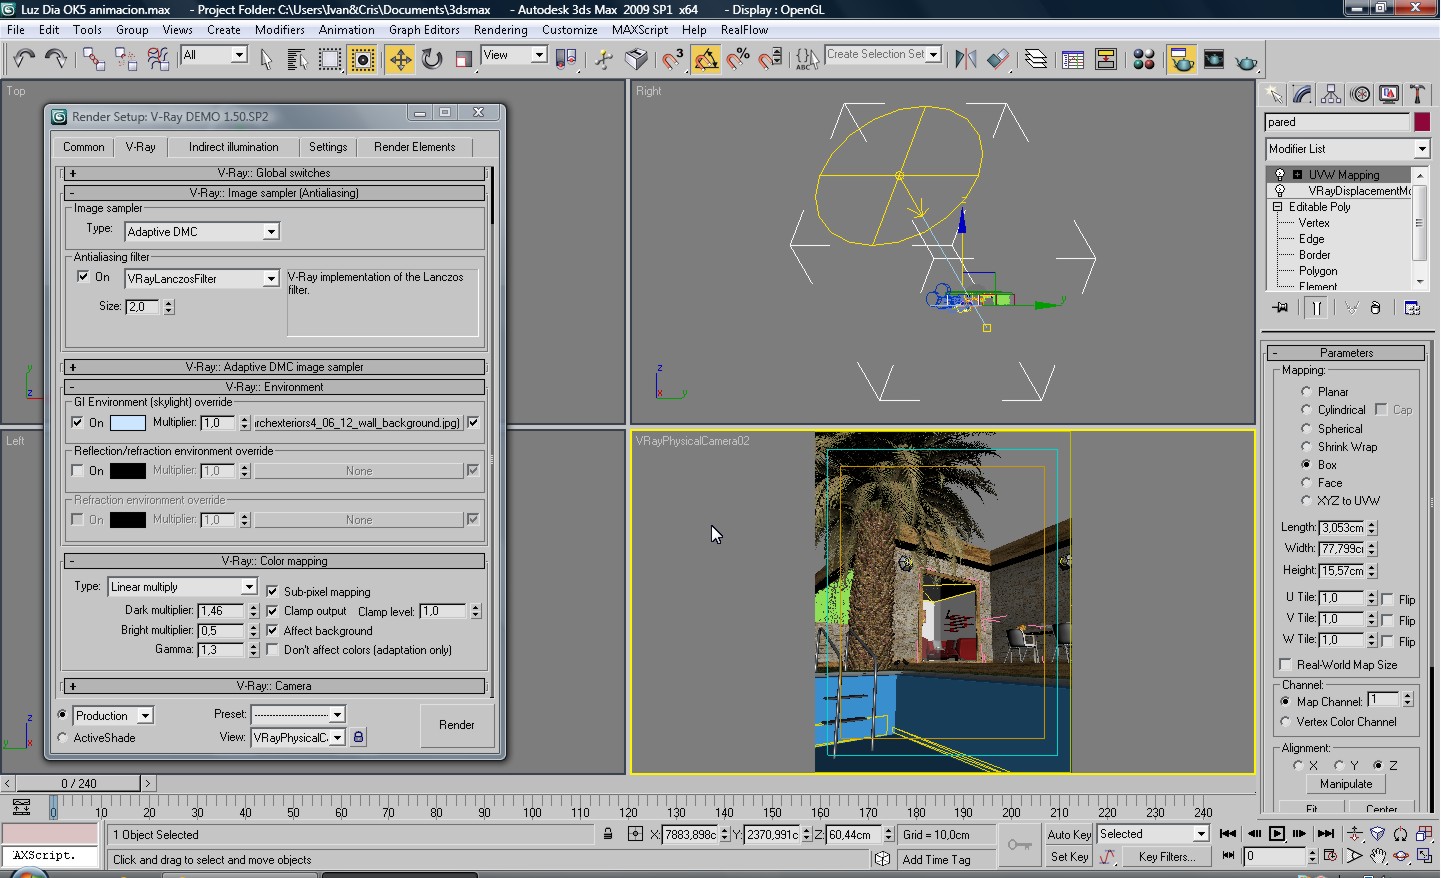Toggle the Angle Snap tool
This screenshot has width=1441, height=878.
point(706,60)
